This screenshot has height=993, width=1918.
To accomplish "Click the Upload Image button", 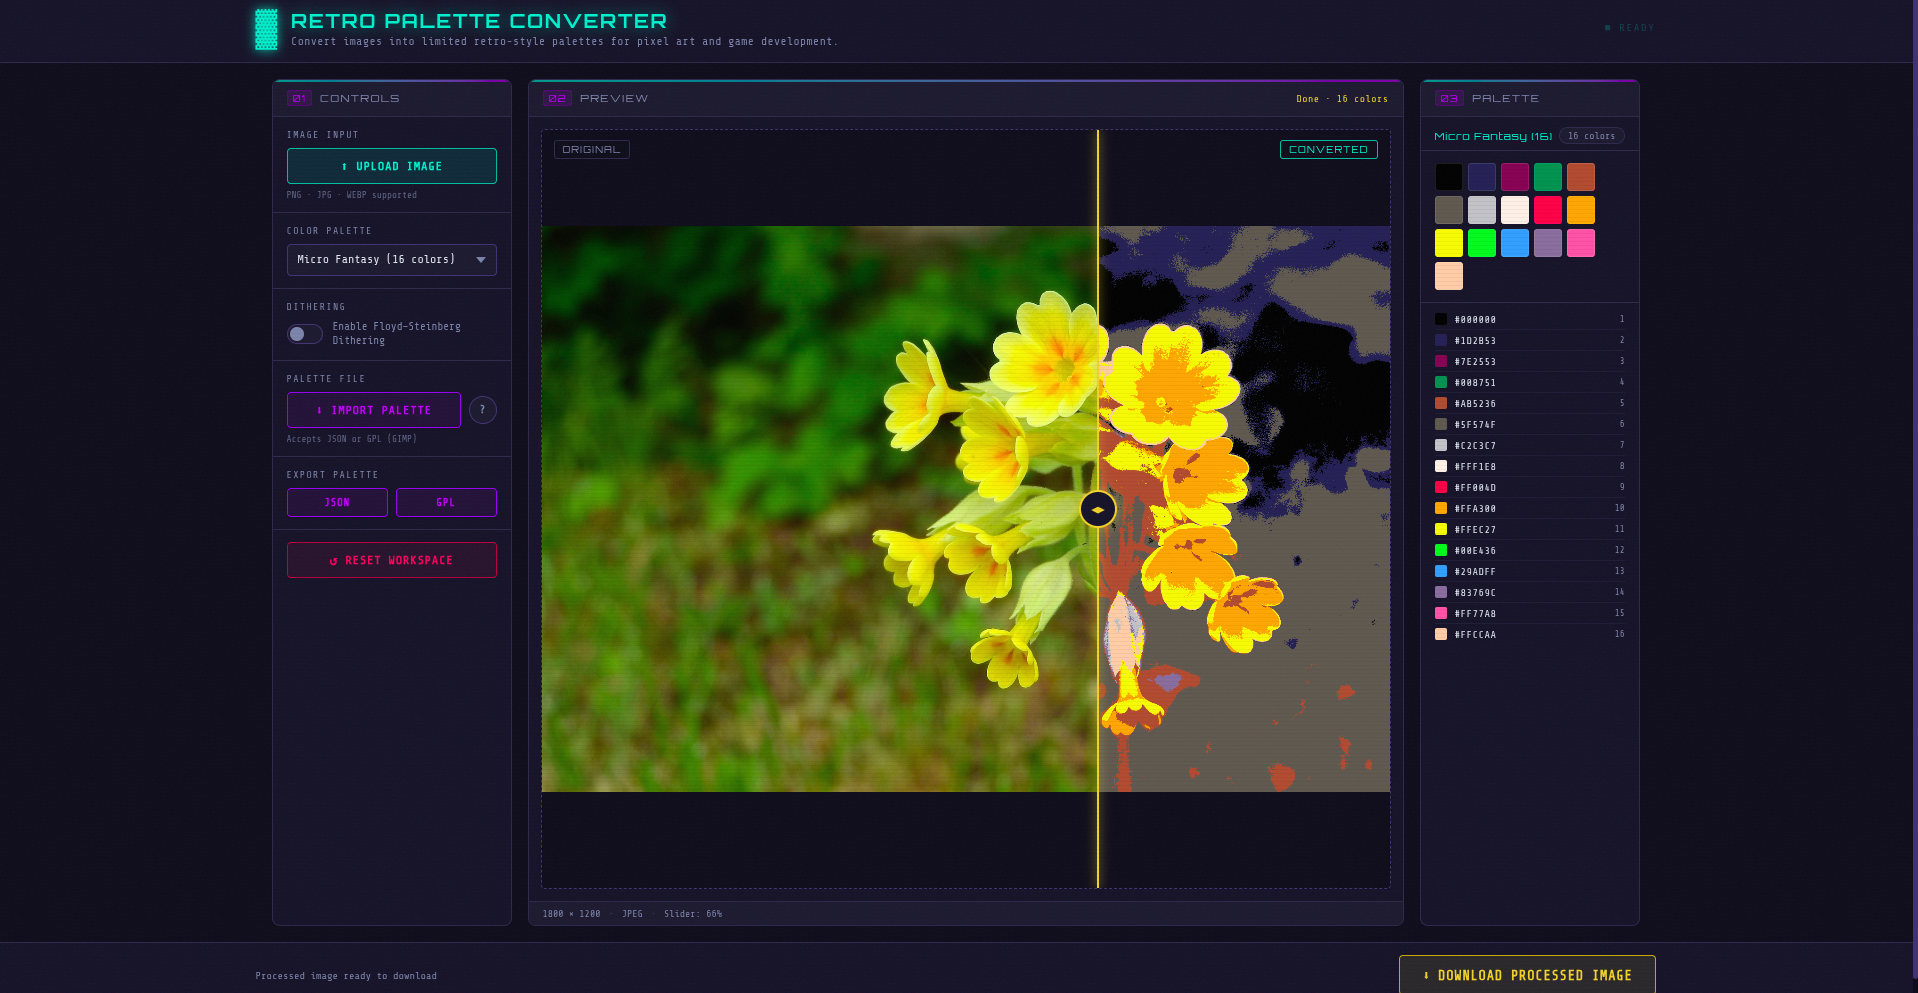I will (392, 166).
